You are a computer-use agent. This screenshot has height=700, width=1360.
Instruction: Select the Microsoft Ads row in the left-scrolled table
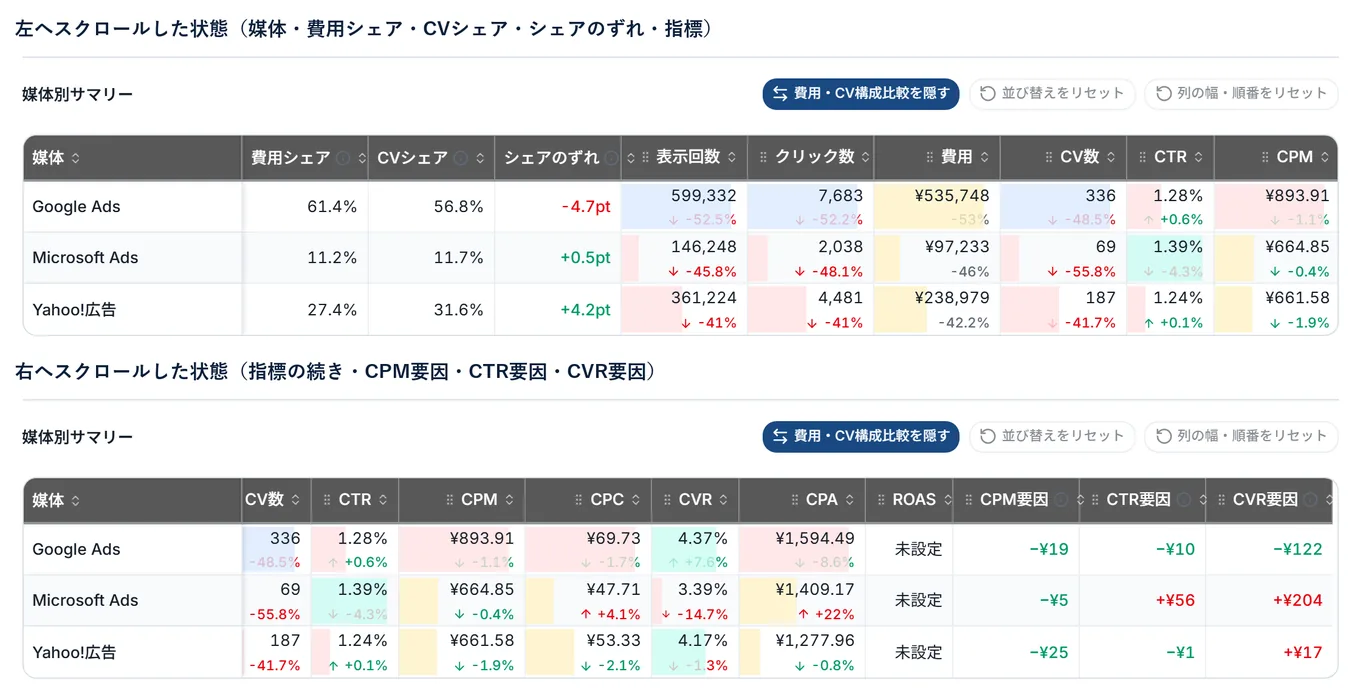point(680,258)
